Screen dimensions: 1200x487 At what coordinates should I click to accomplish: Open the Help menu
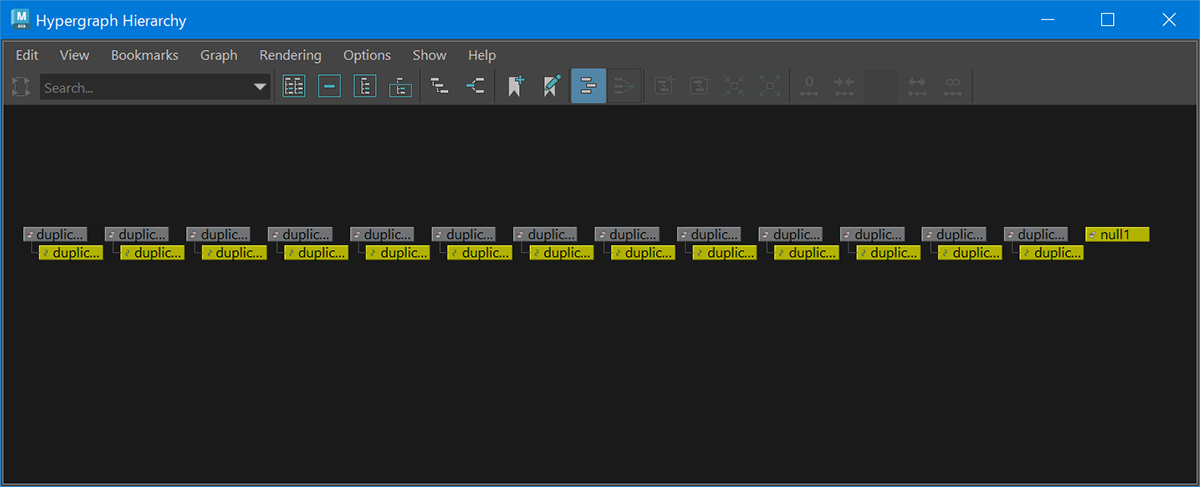tap(482, 55)
